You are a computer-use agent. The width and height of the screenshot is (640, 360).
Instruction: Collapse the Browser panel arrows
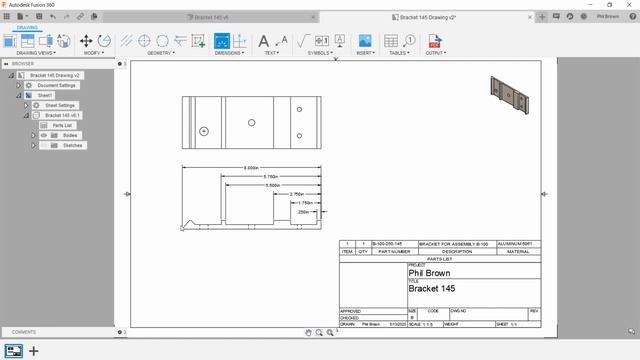tap(6, 64)
